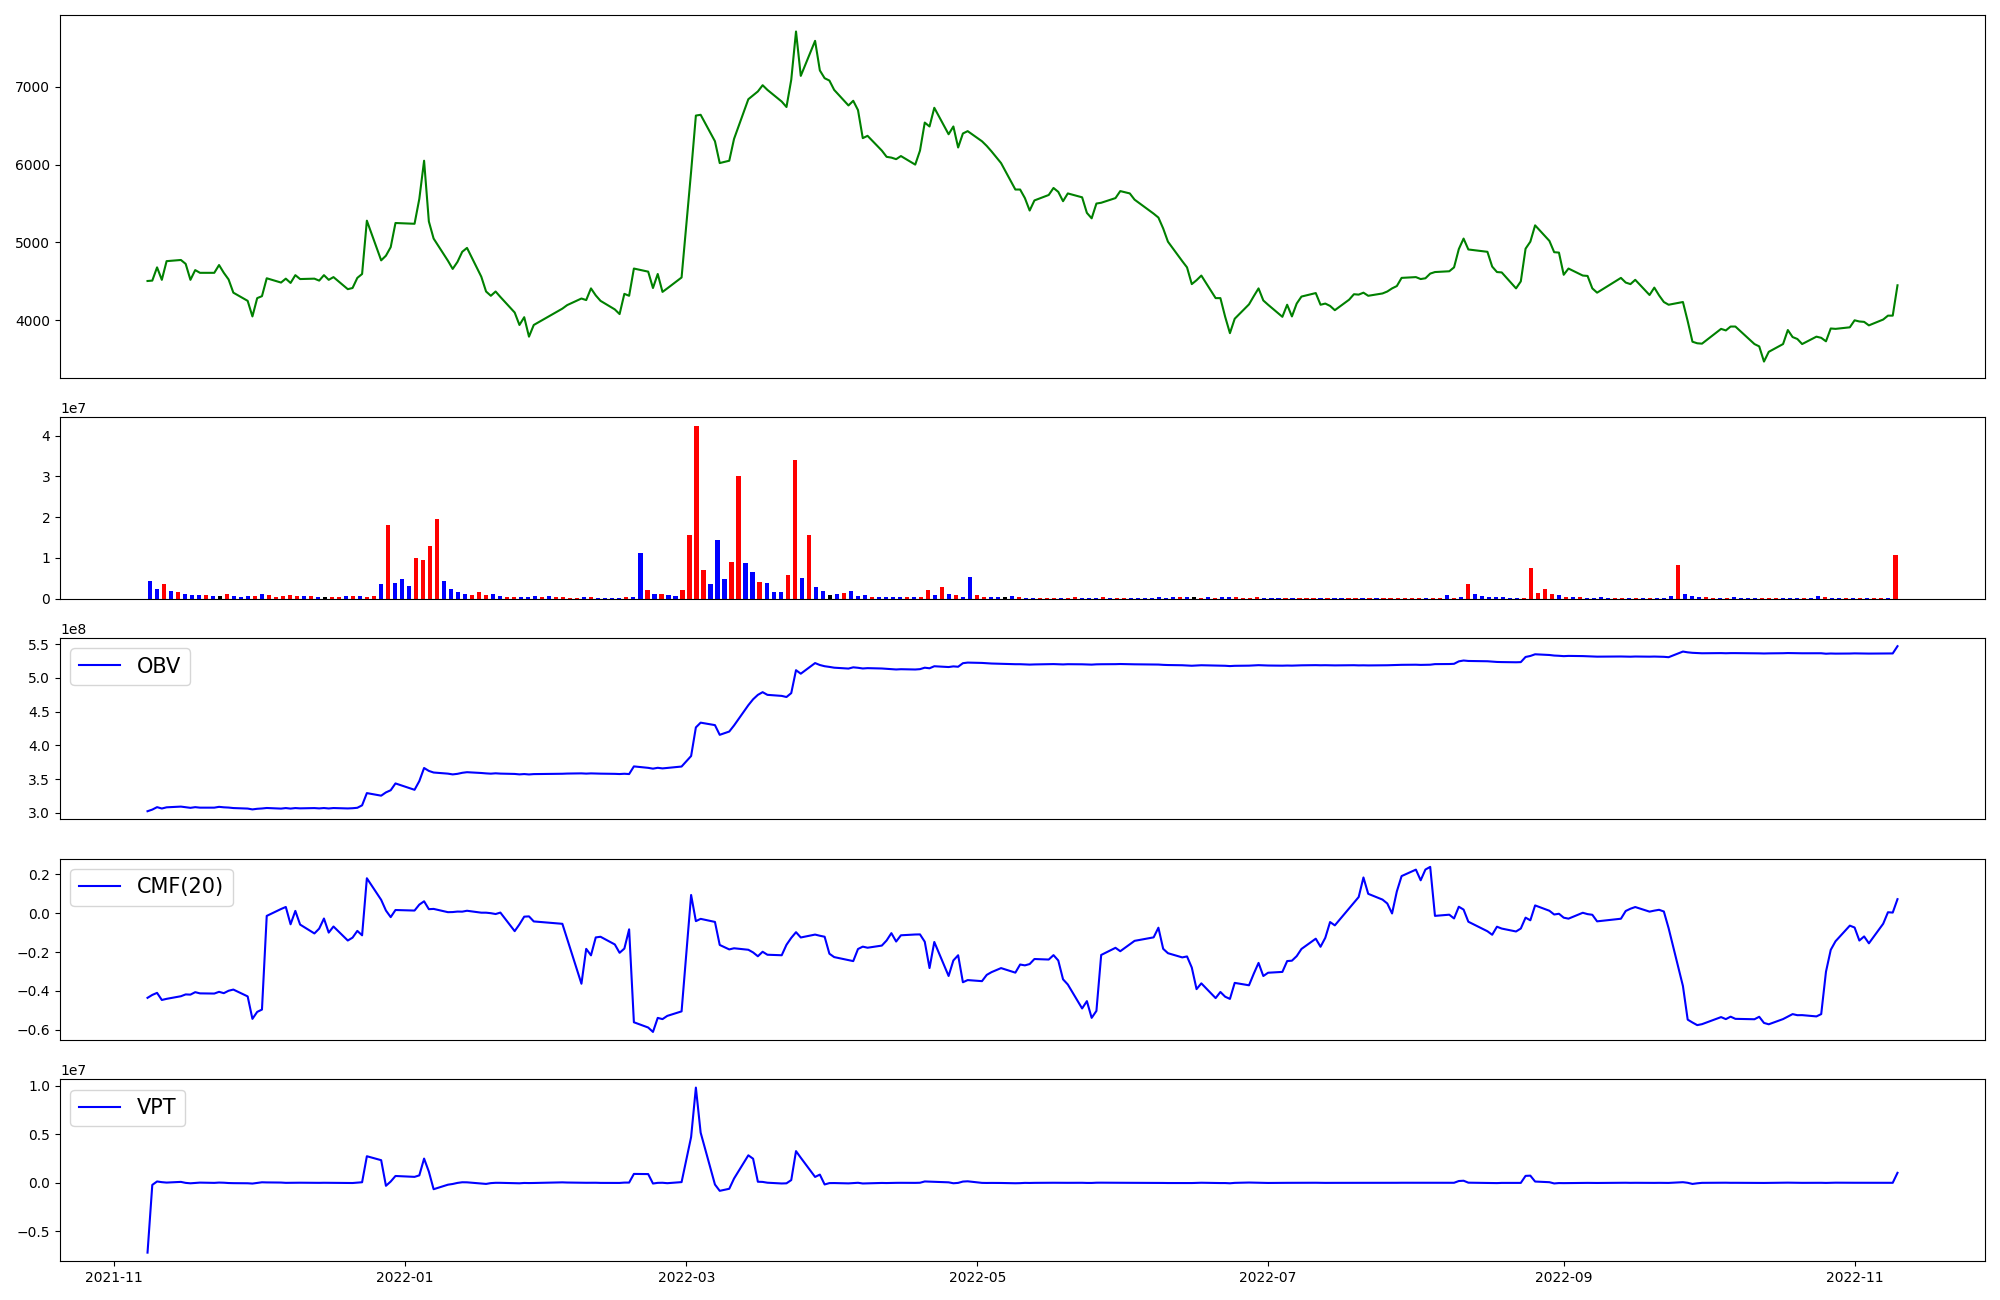
Task: Click the 5.5 tick on the OBV axis
Action: 37,645
